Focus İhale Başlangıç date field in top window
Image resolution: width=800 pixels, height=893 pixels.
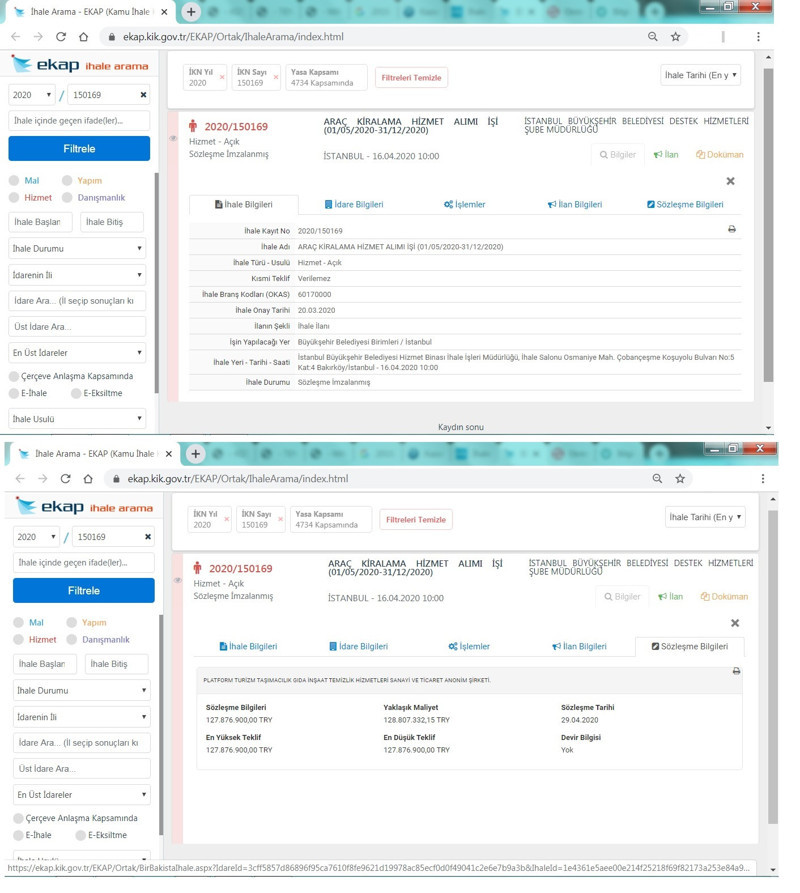point(40,222)
